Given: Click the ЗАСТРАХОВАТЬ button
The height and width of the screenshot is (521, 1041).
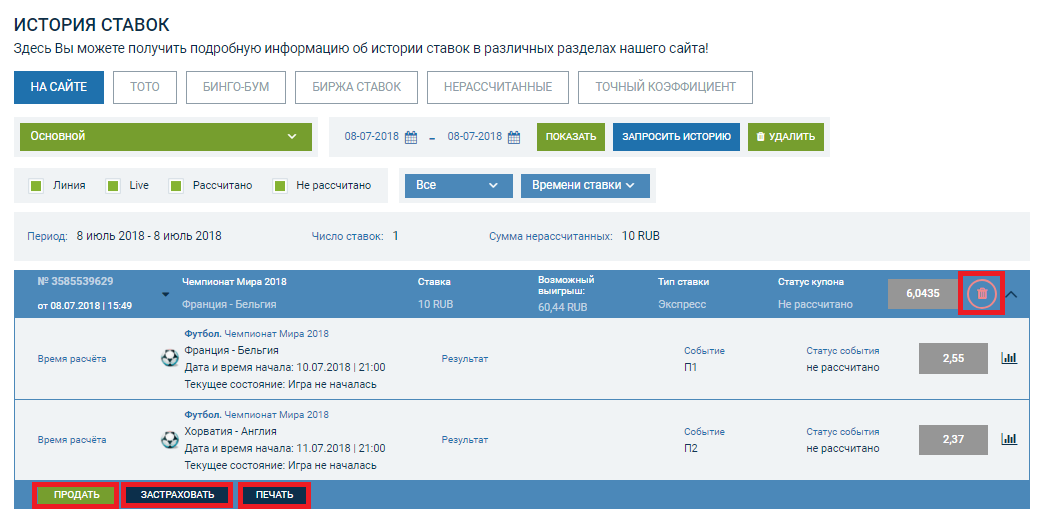Looking at the screenshot, I should [x=177, y=495].
